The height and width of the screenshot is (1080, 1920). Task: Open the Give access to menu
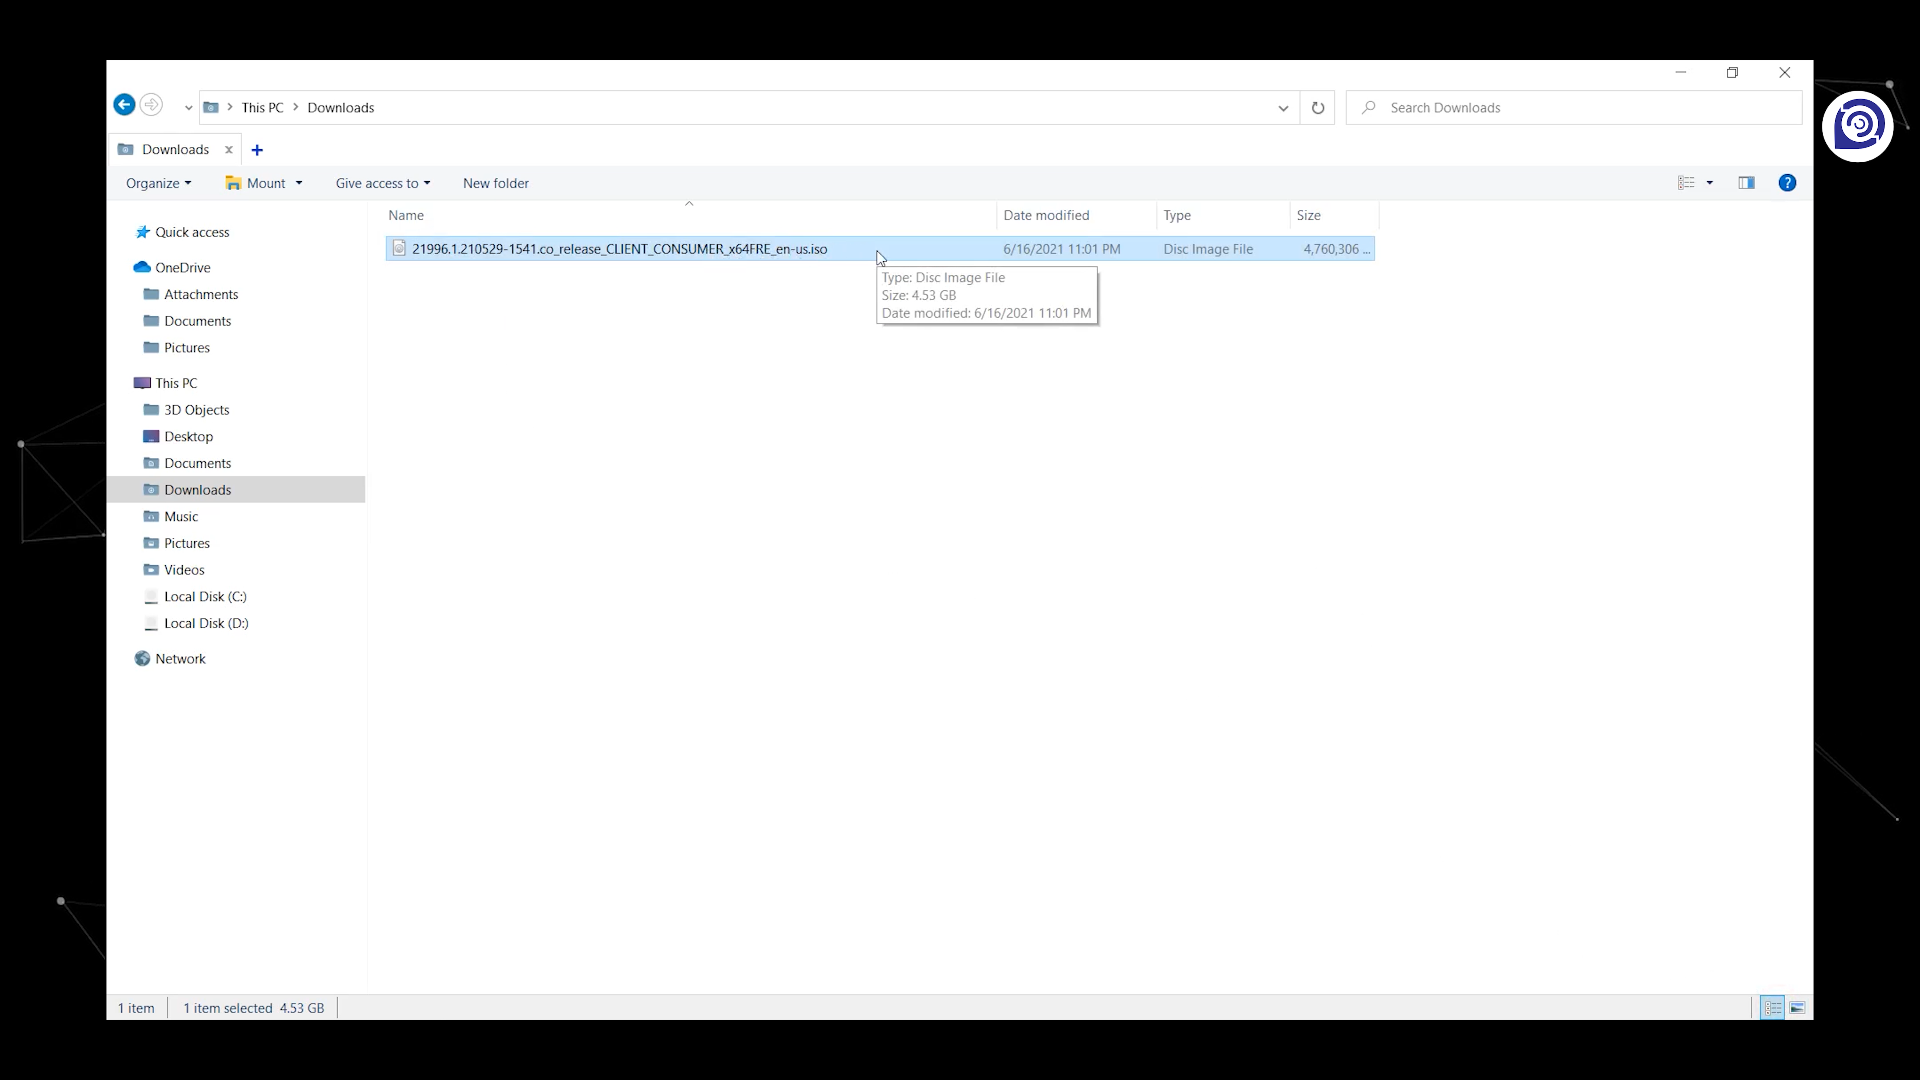pyautogui.click(x=381, y=182)
